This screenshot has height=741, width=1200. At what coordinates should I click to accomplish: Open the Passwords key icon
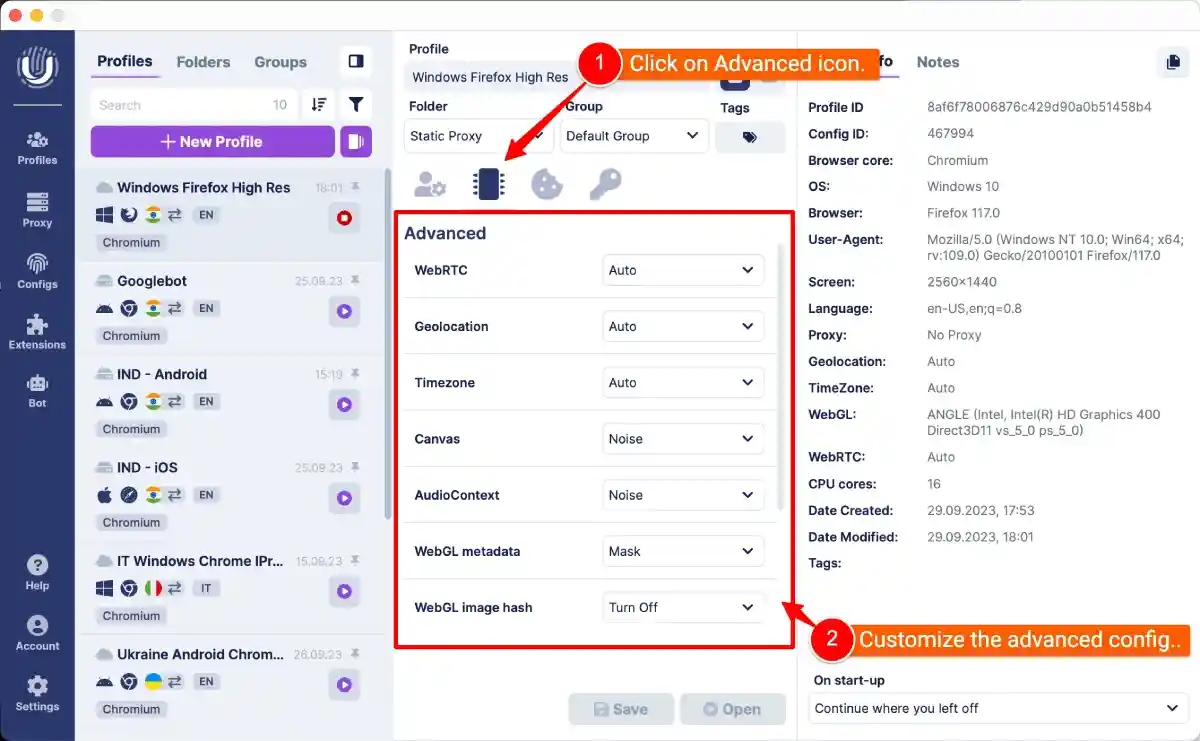(x=602, y=184)
